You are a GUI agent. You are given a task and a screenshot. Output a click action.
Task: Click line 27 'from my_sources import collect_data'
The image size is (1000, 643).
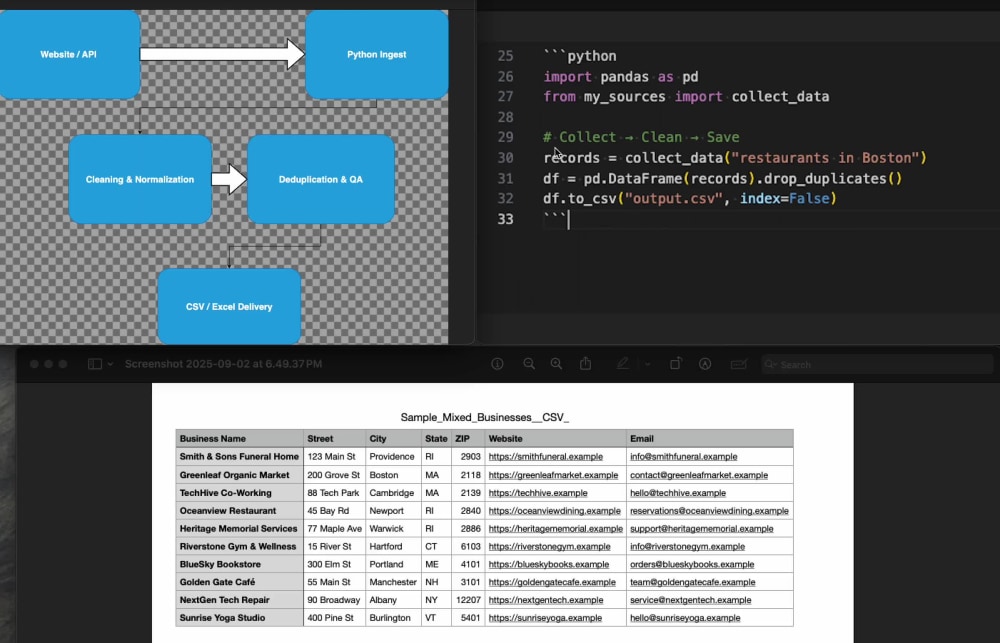[x=686, y=96]
